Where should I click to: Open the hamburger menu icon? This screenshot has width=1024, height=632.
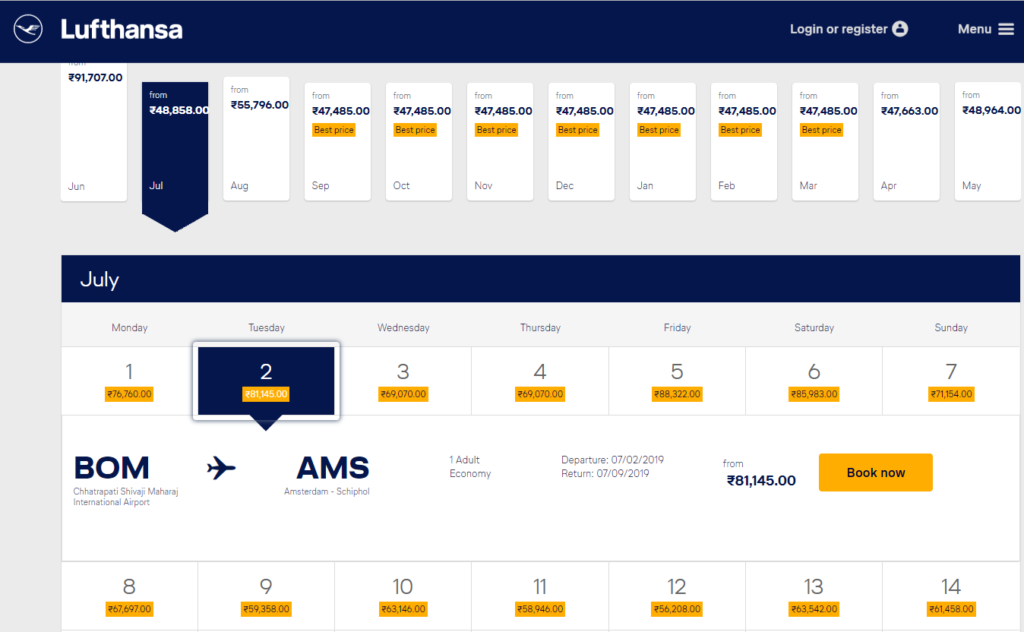(x=1006, y=29)
